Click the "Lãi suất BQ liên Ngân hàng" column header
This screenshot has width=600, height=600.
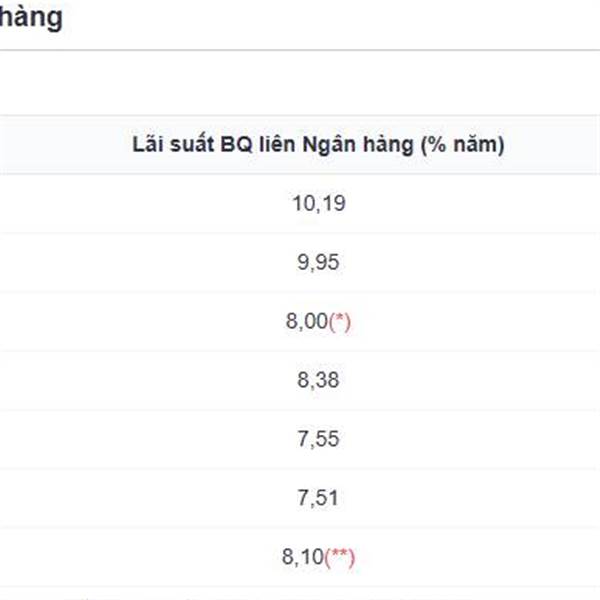pyautogui.click(x=318, y=145)
